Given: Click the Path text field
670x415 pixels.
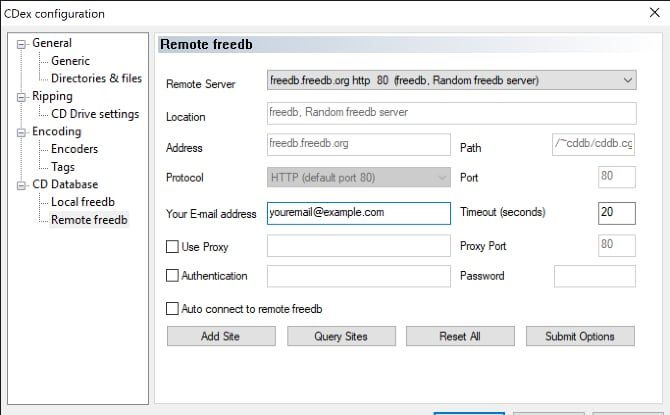Looking at the screenshot, I should tap(594, 144).
